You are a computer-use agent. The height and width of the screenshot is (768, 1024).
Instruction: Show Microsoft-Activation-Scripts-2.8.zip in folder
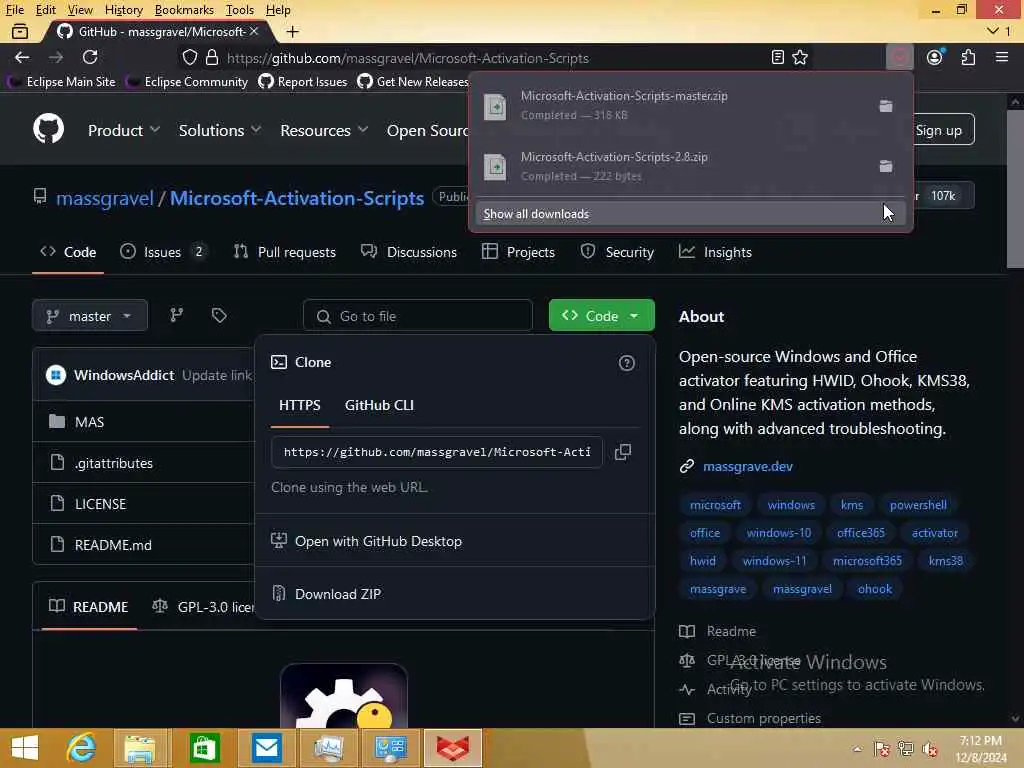pos(886,167)
